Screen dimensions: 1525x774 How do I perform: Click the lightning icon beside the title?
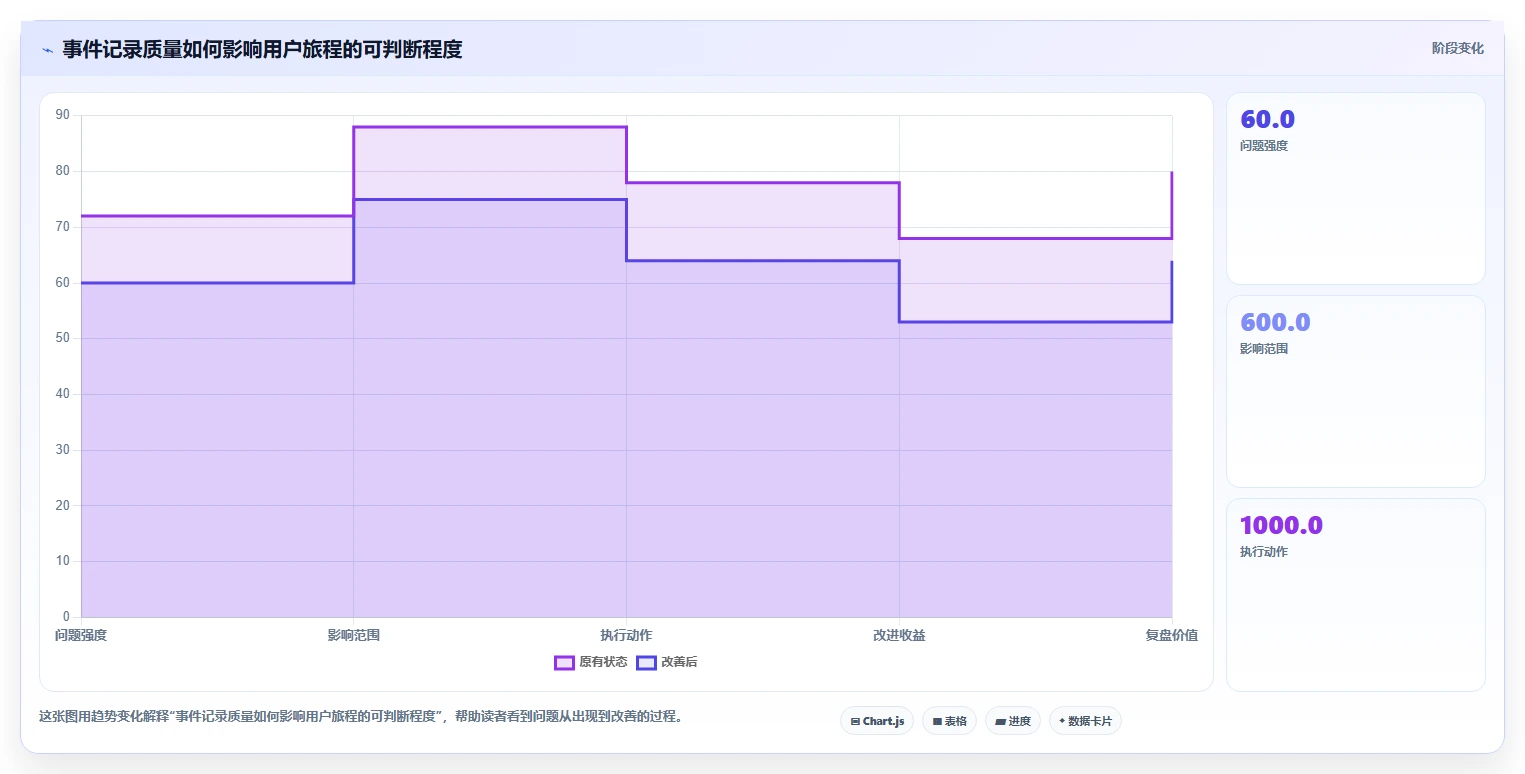point(47,49)
